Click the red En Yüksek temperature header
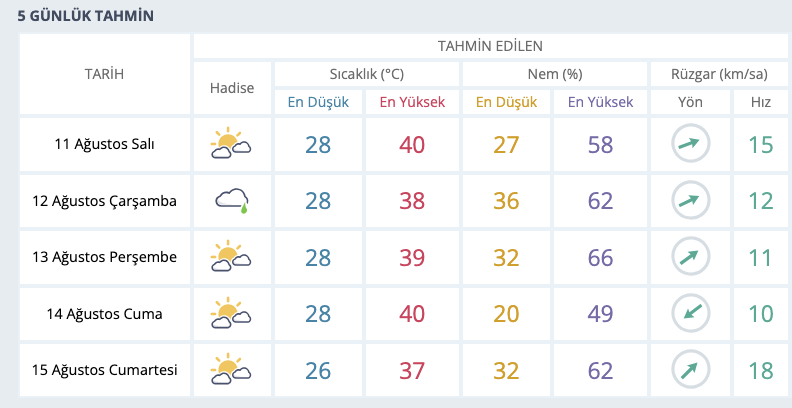This screenshot has height=408, width=792. 412,102
